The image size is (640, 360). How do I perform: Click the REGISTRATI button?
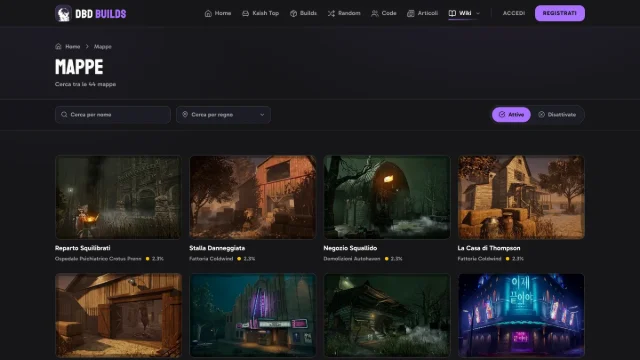(x=560, y=13)
